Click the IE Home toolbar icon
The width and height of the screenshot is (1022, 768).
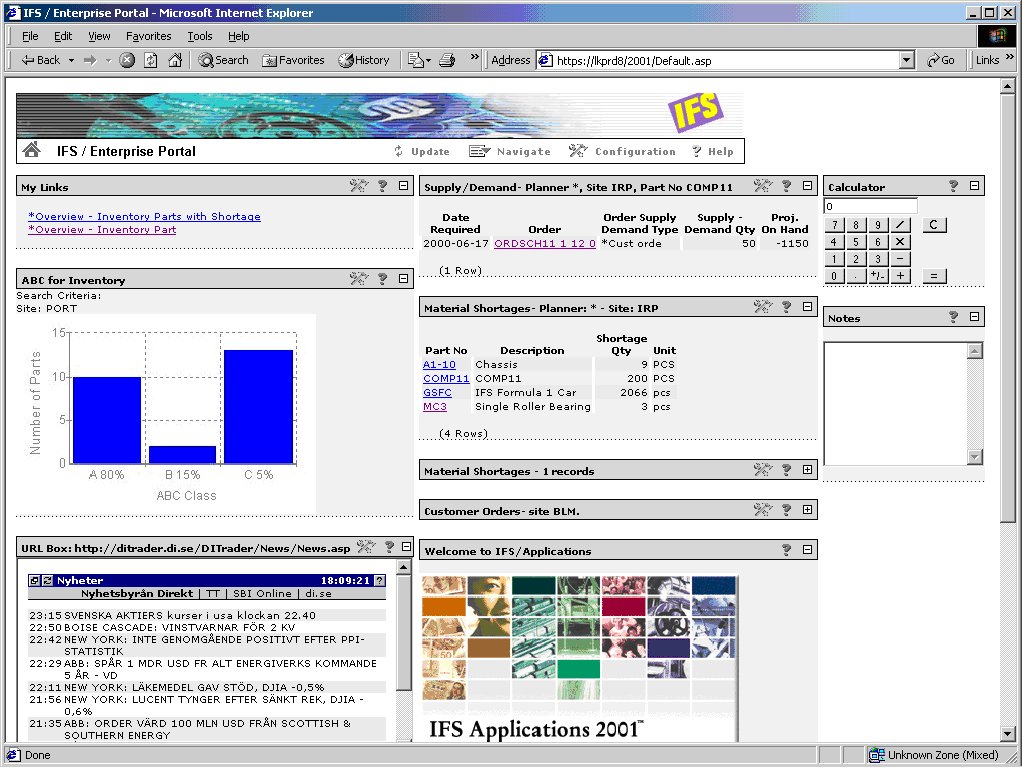(x=175, y=61)
